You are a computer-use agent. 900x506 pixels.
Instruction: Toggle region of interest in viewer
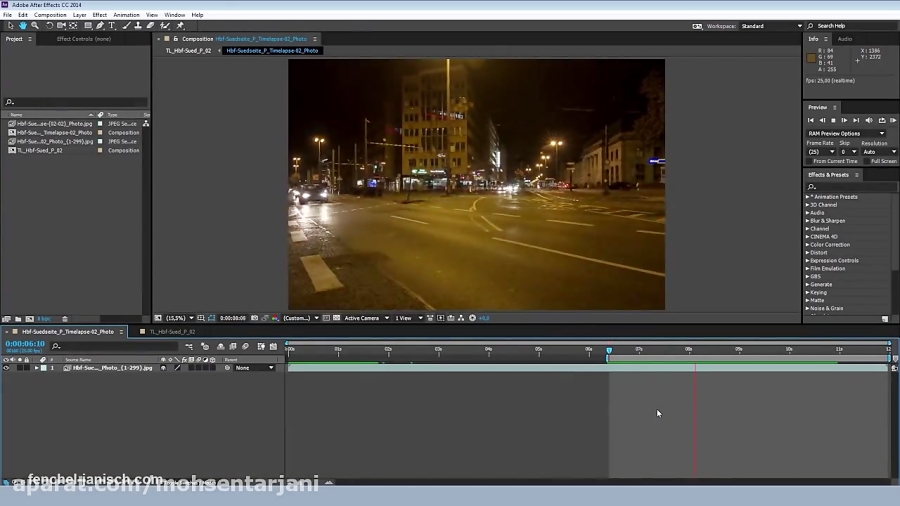coord(326,318)
